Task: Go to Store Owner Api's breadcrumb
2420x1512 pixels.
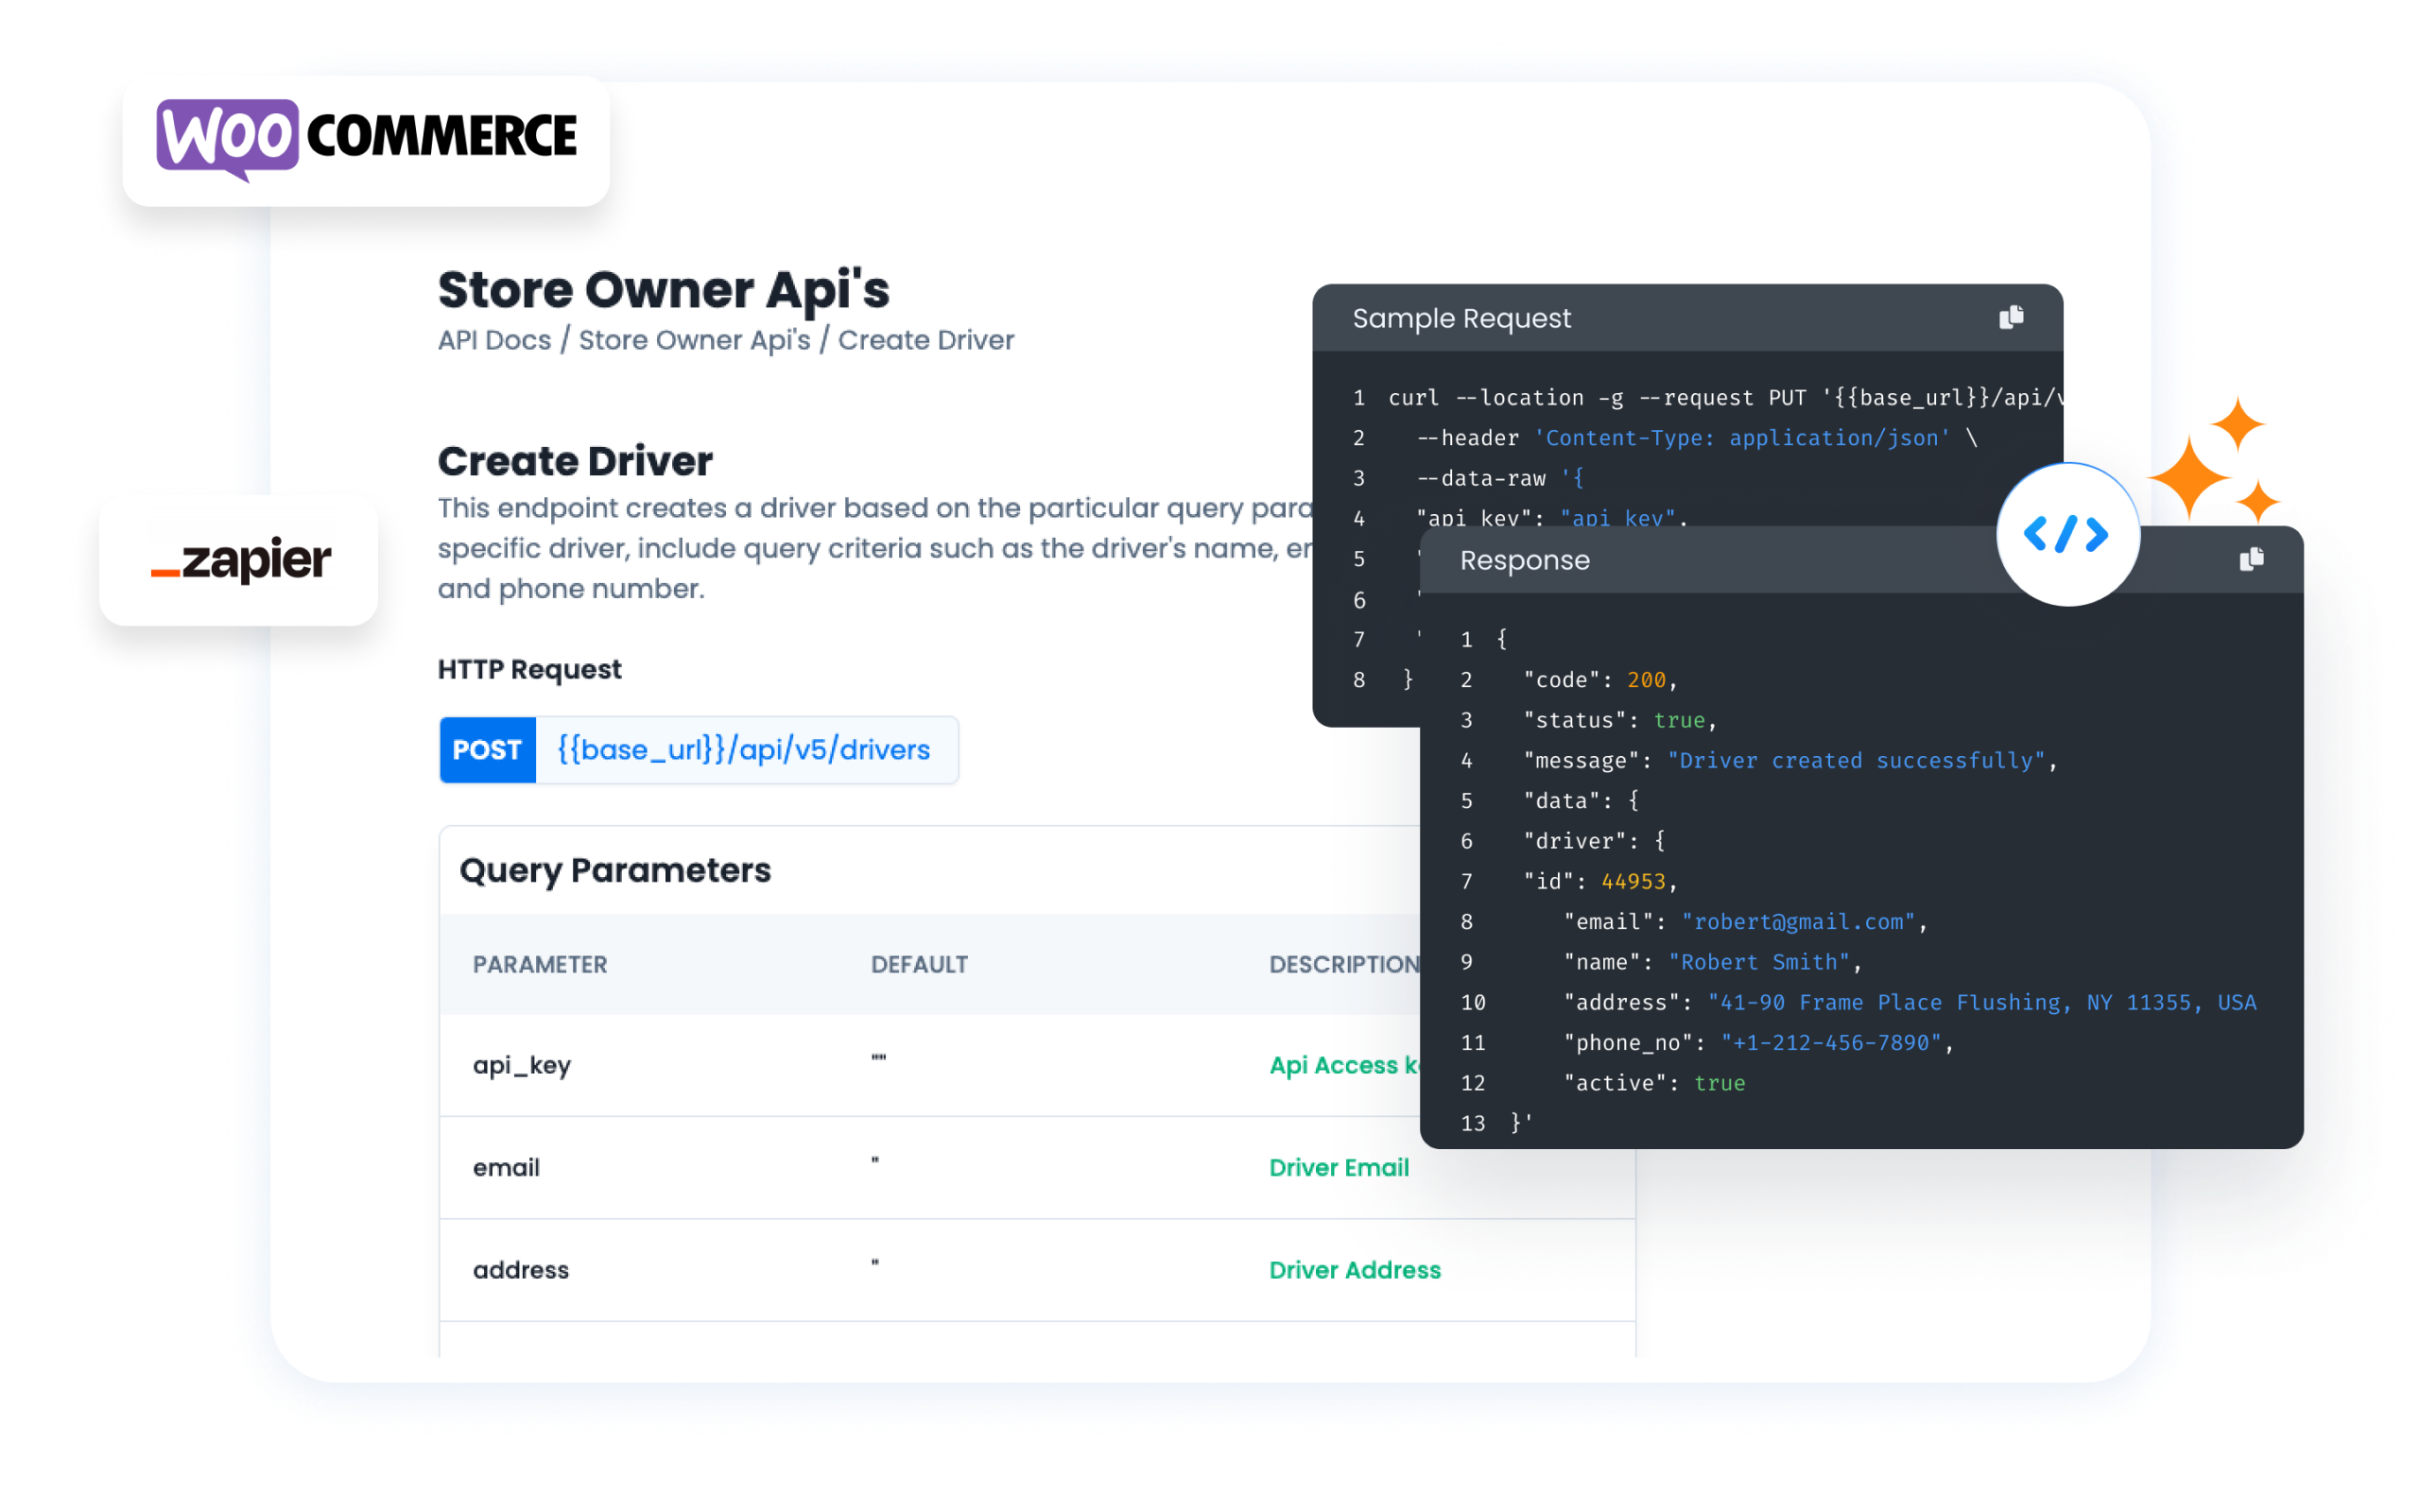Action: (694, 340)
